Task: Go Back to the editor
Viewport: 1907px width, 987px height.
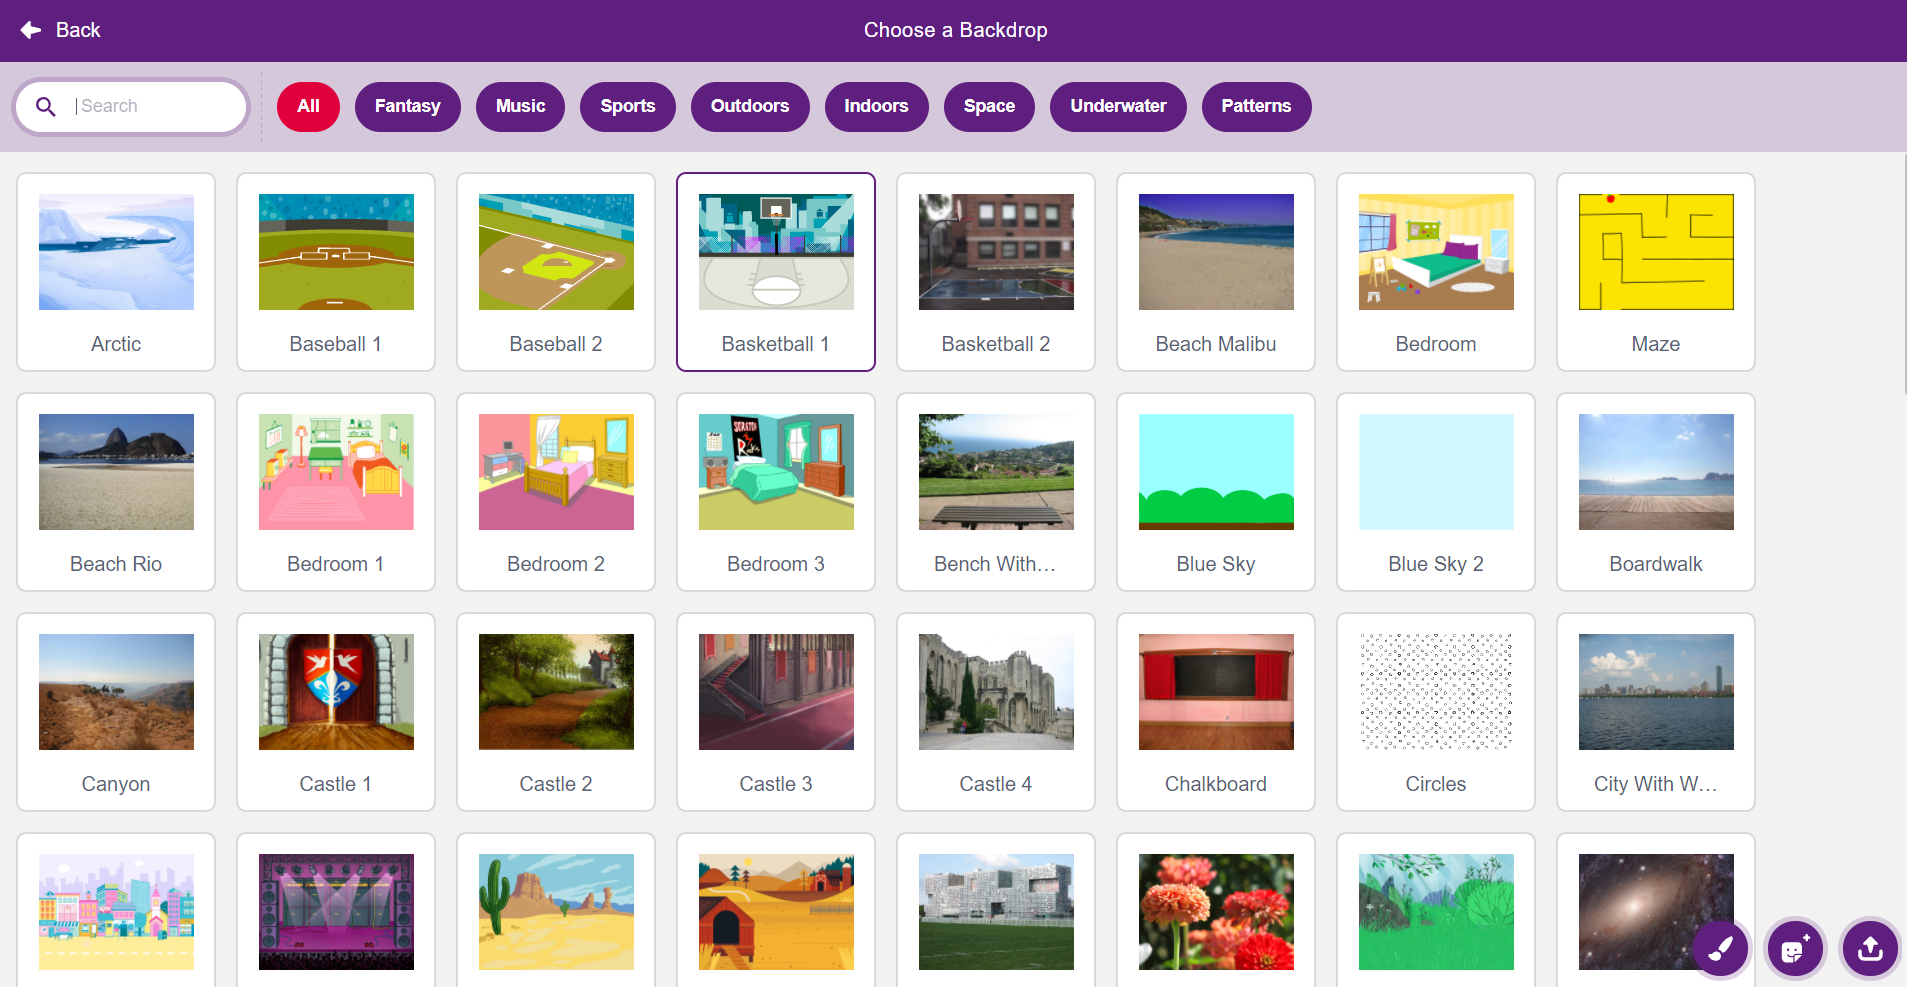Action: coord(60,30)
